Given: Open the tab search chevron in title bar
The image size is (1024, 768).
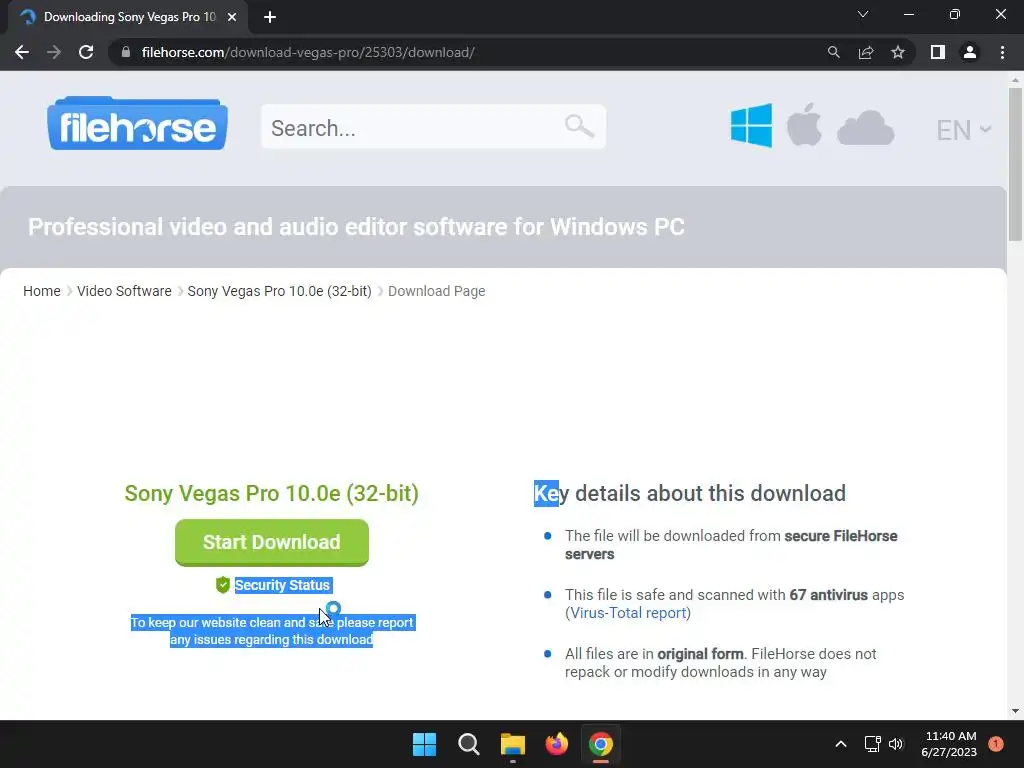Looking at the screenshot, I should click(x=863, y=14).
